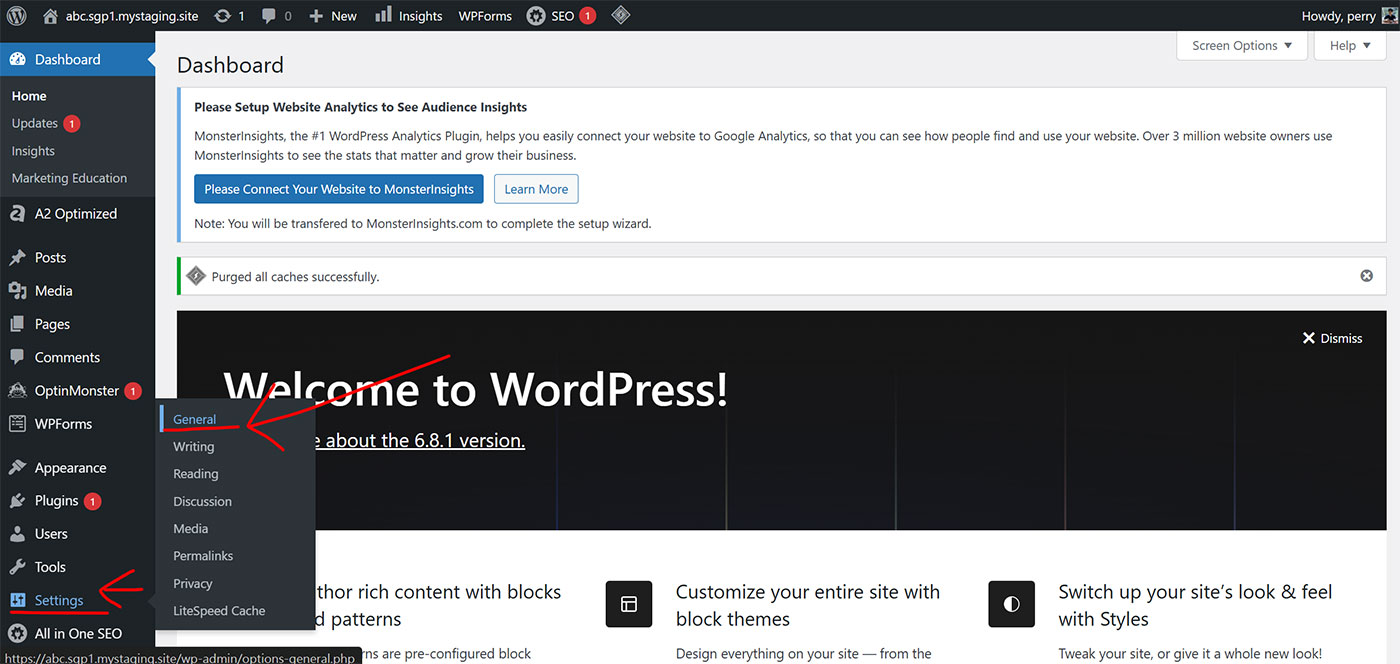This screenshot has height=664, width=1400.
Task: Choose Reading from the Settings submenu
Action: (x=196, y=473)
